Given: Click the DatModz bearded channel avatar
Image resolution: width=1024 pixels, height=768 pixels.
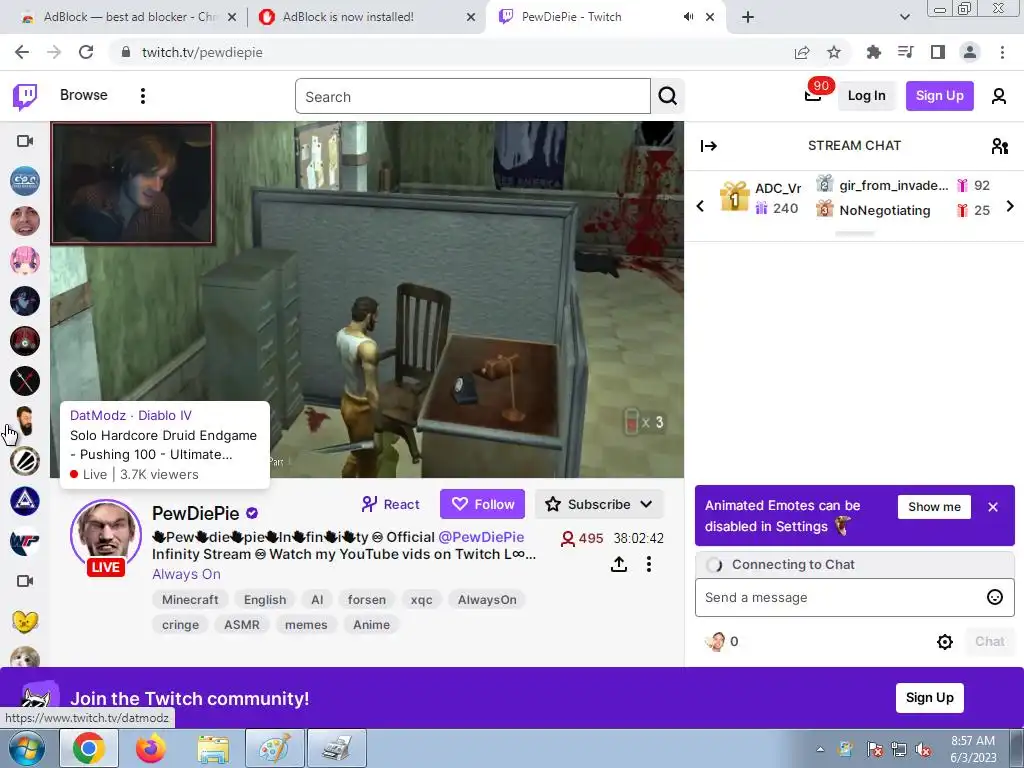Looking at the screenshot, I should (x=25, y=421).
